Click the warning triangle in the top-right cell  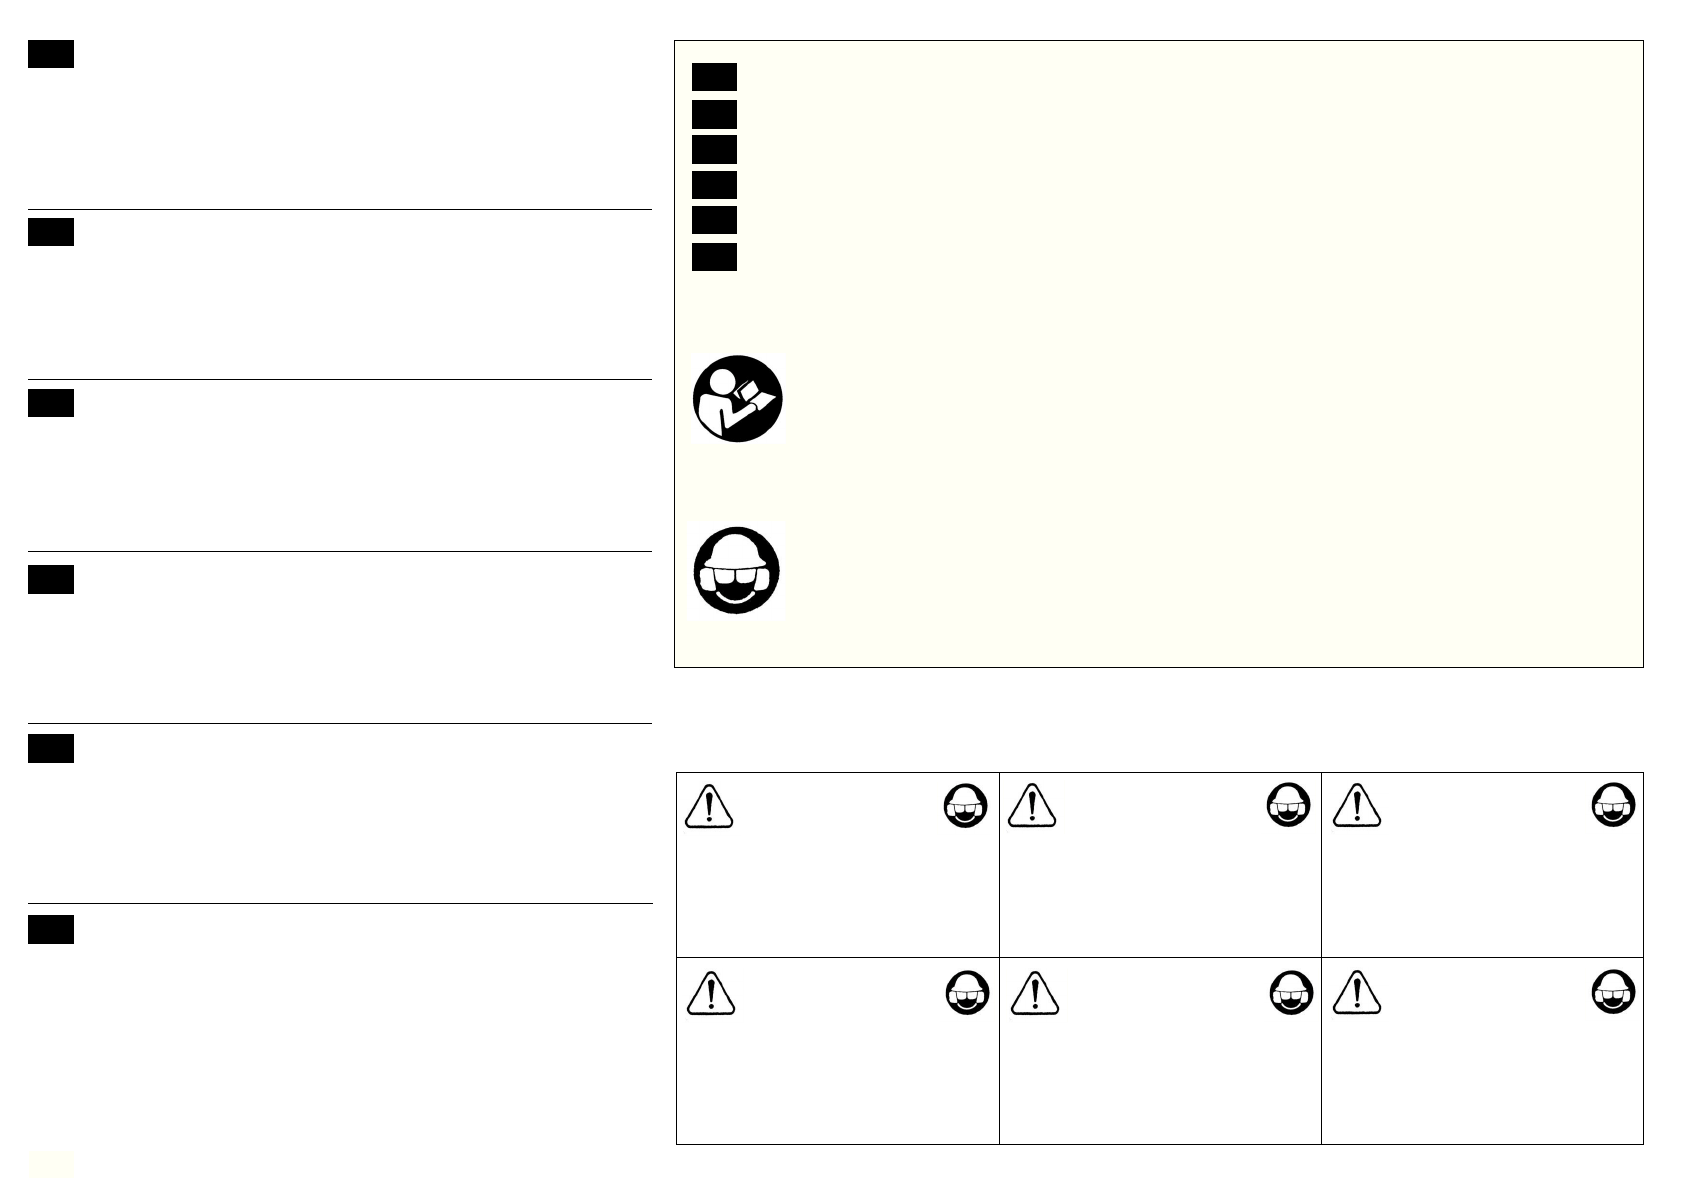tap(1356, 806)
